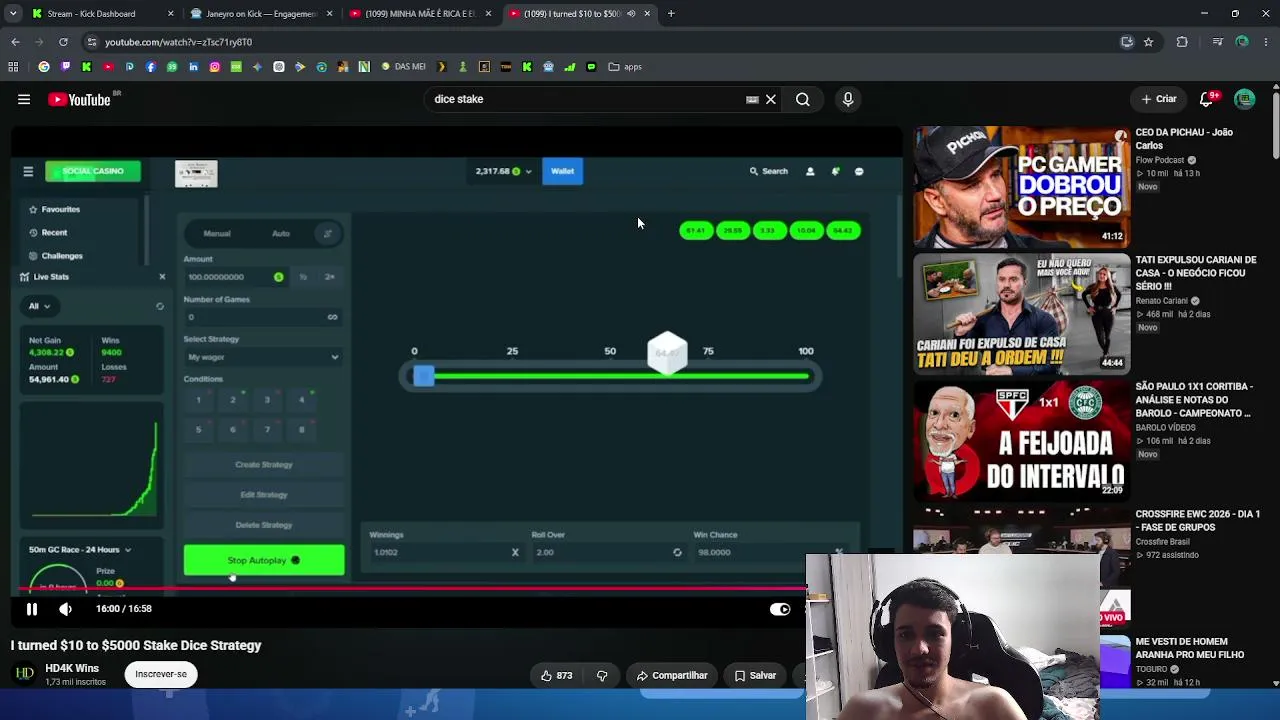
Task: Refresh the Live Stats in the video
Action: (159, 306)
